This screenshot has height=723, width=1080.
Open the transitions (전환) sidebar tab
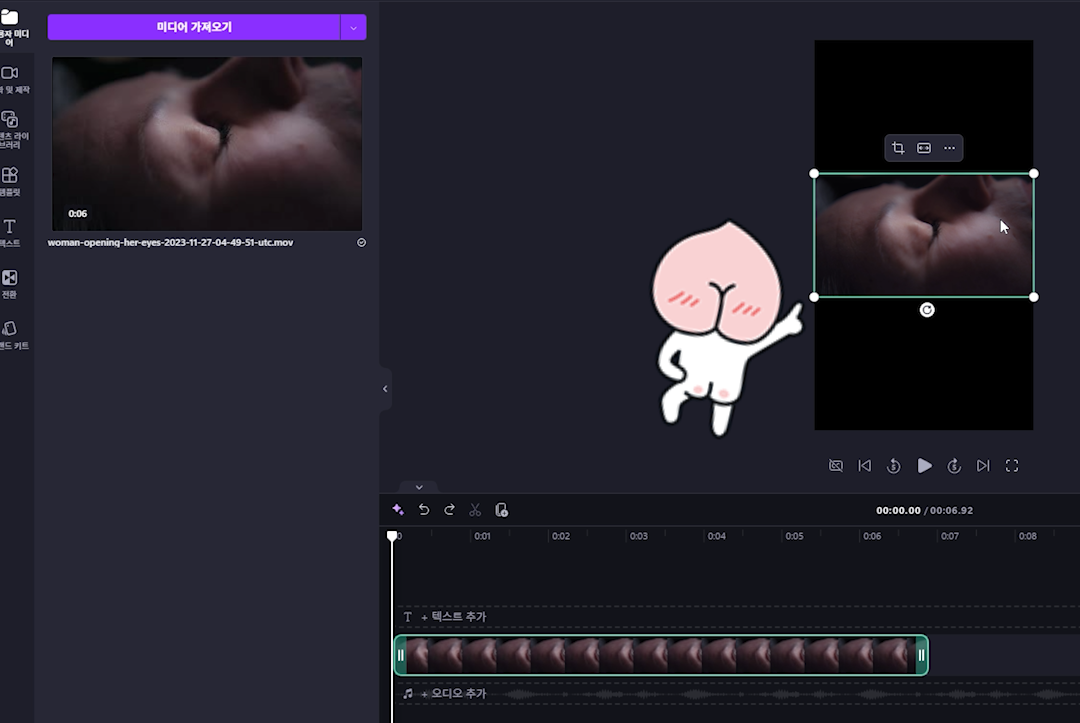pyautogui.click(x=10, y=284)
